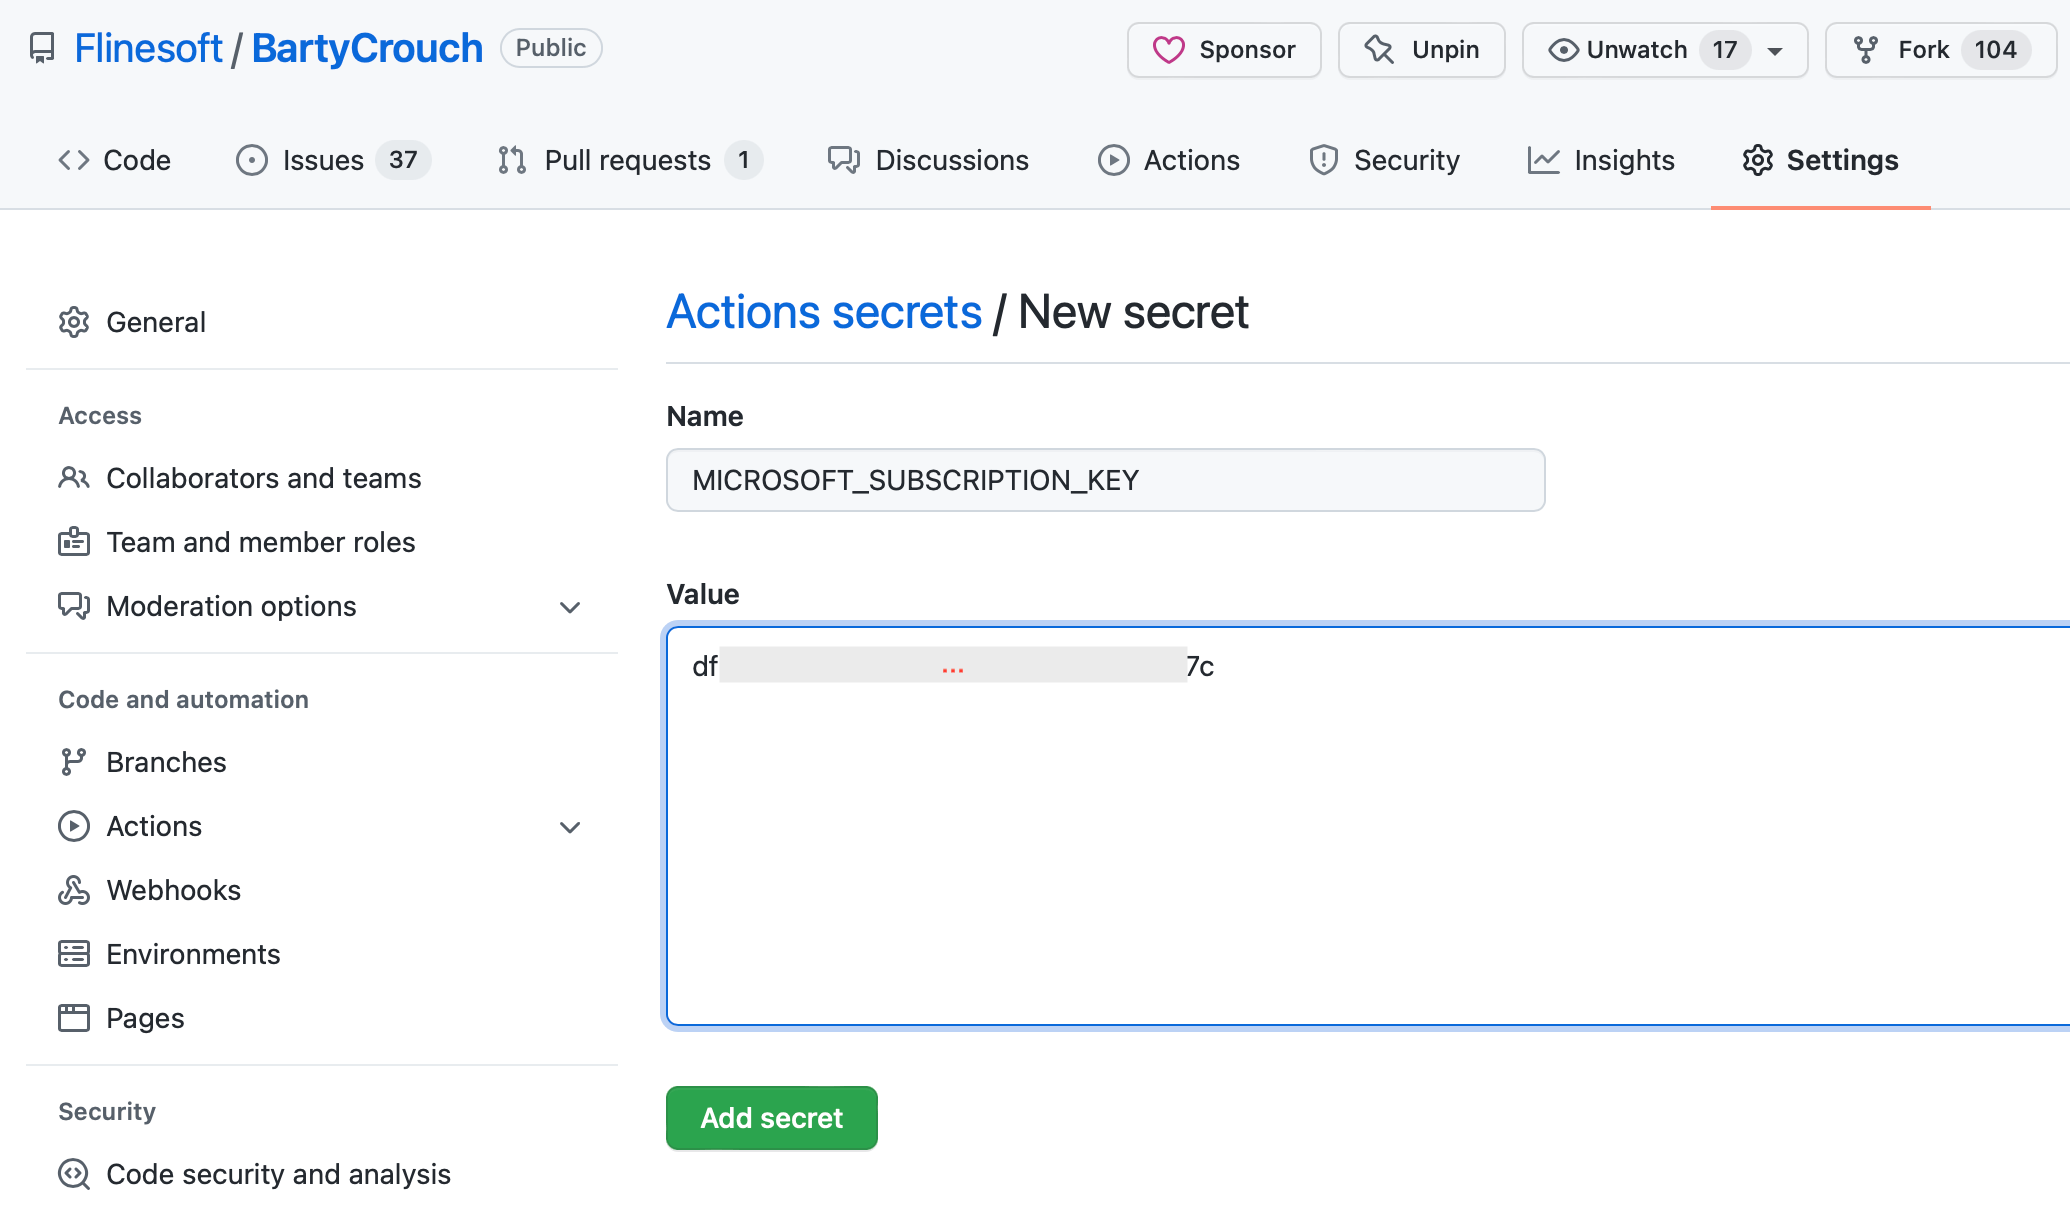Screen dimensions: 2070x1206
Task: Open the Security tab in top nav
Action: tap(1385, 160)
